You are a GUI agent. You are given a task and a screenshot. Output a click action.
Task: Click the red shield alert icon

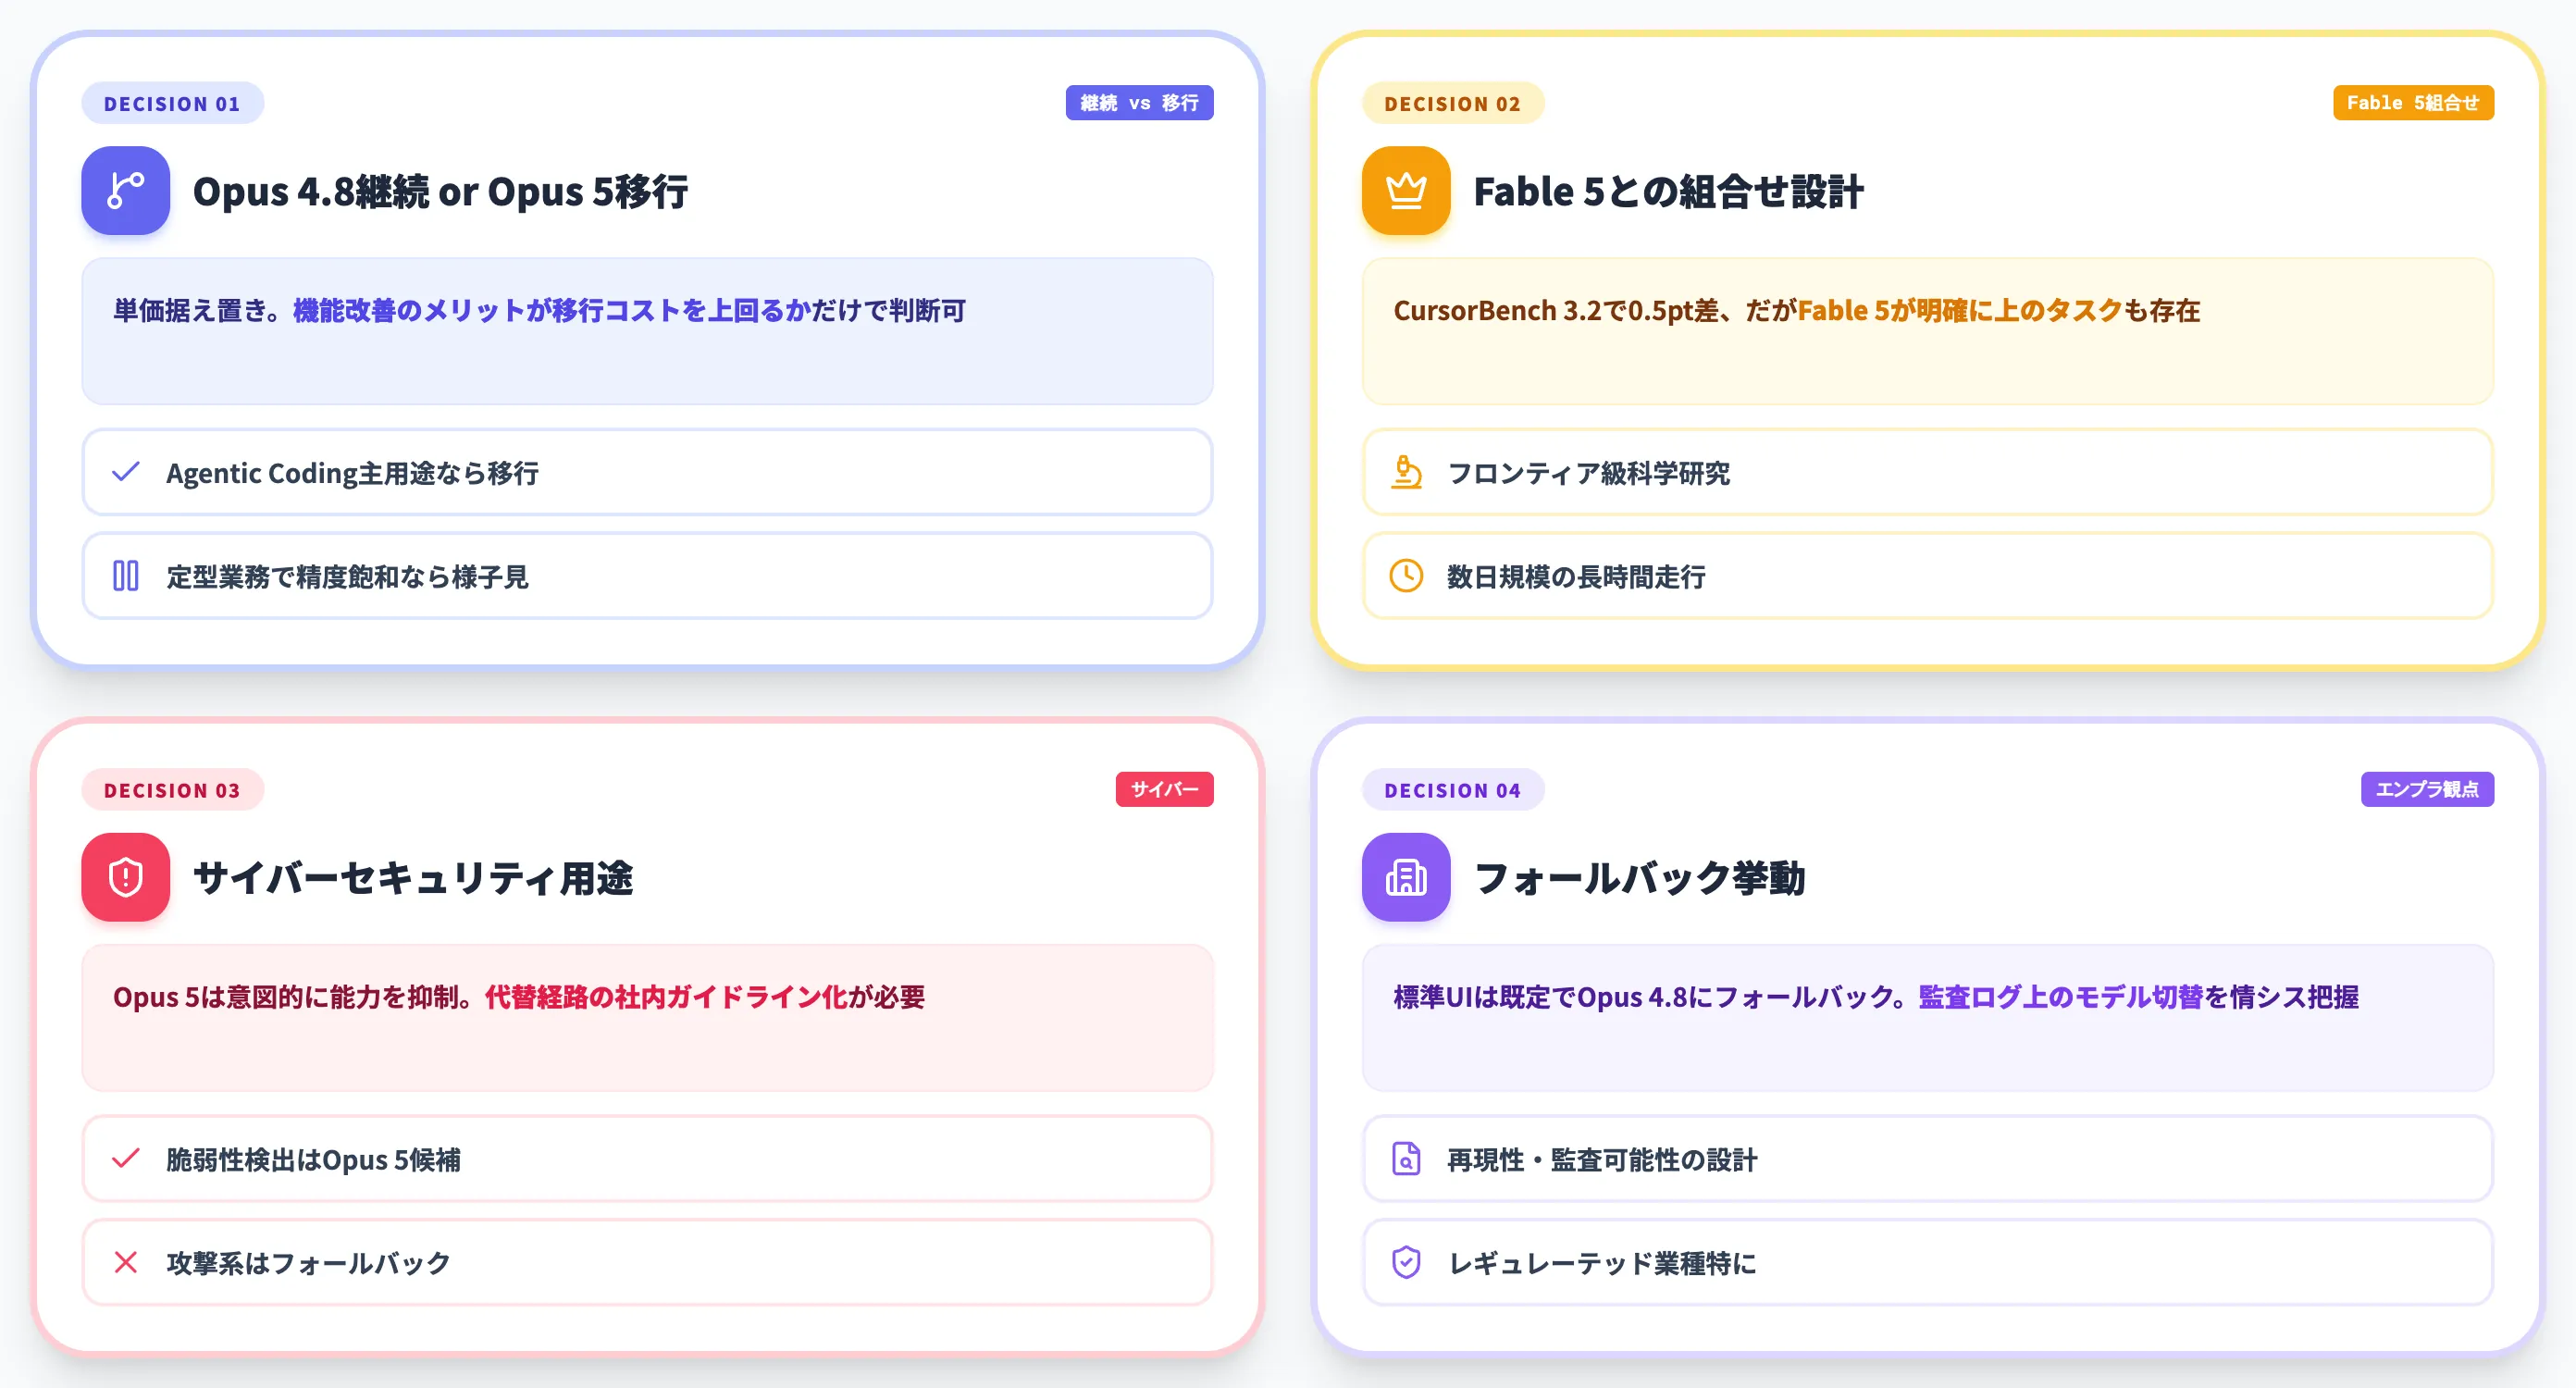coord(125,877)
